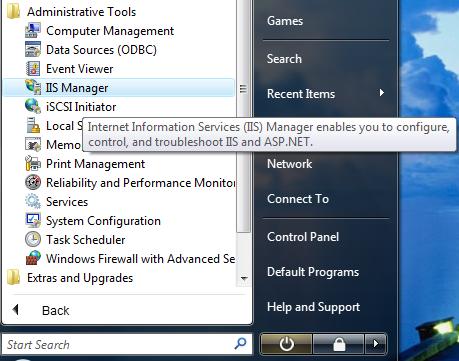
Task: Open Recent Items
Action: (x=301, y=94)
